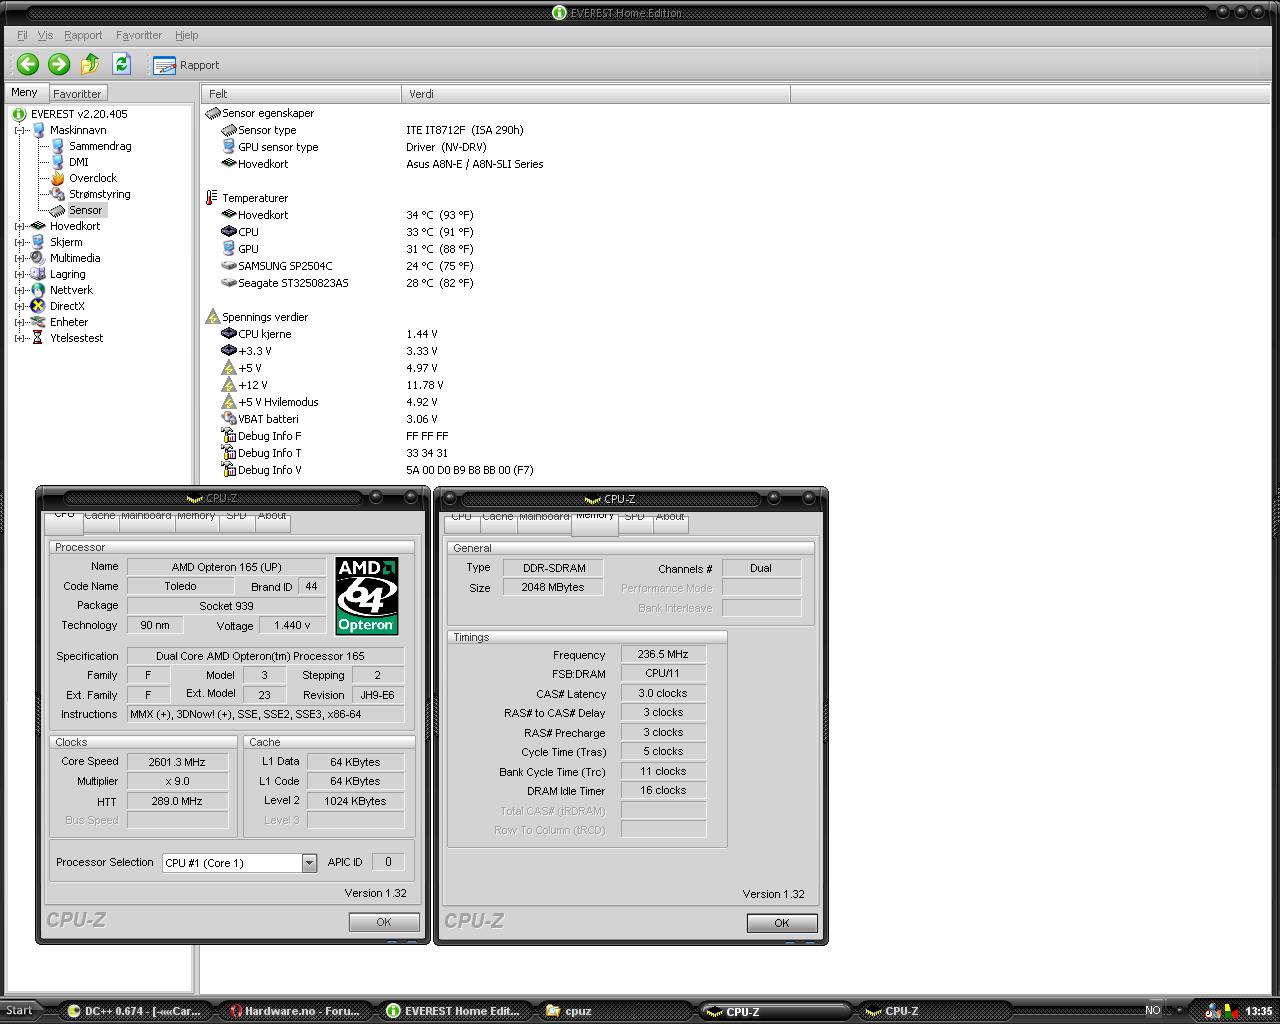Viewport: 1280px width, 1024px height.
Task: Click OK in the left CPU-Z window
Action: [384, 922]
